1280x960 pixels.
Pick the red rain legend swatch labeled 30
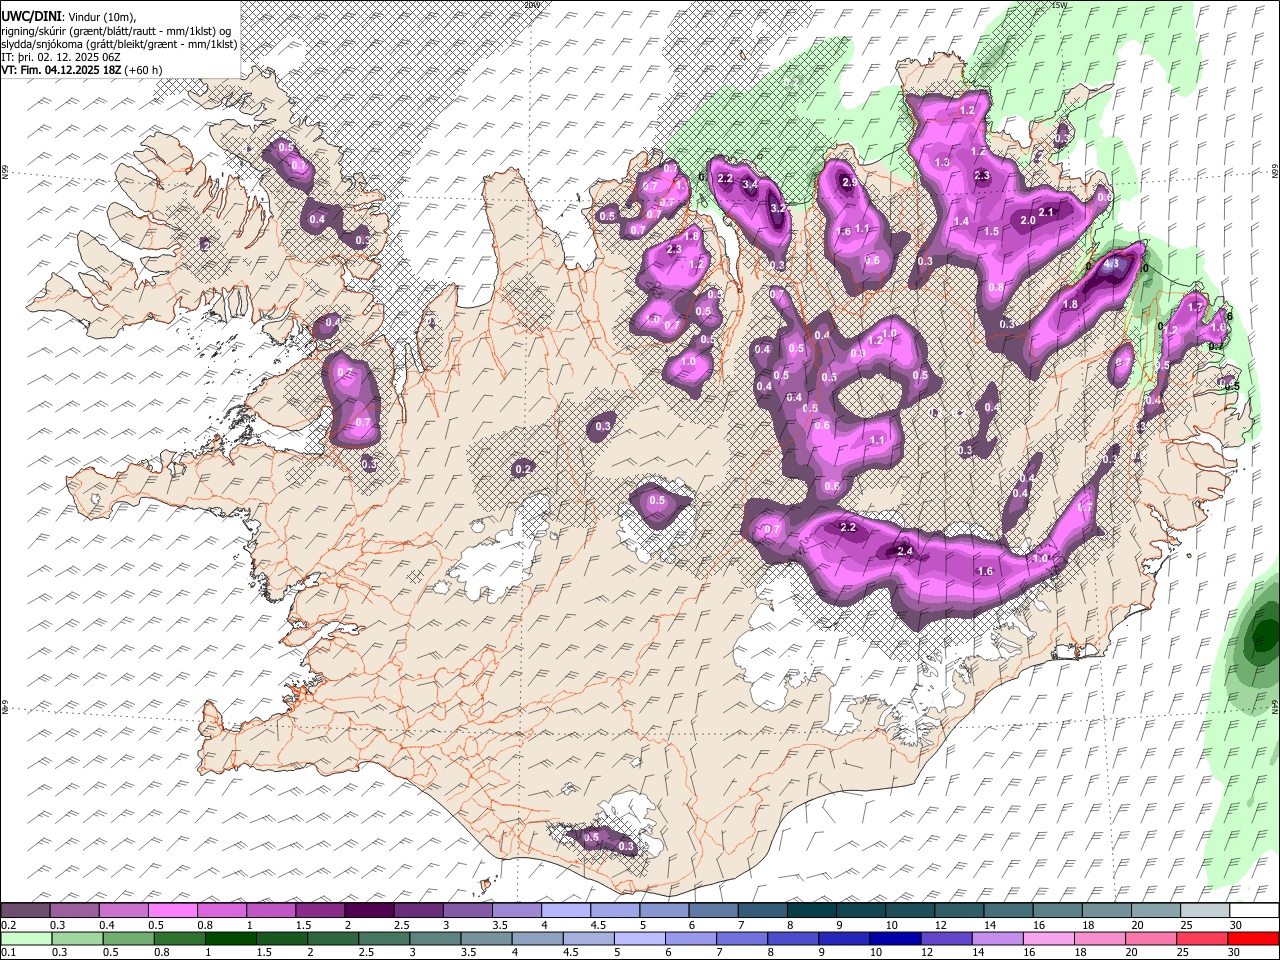[1253, 938]
